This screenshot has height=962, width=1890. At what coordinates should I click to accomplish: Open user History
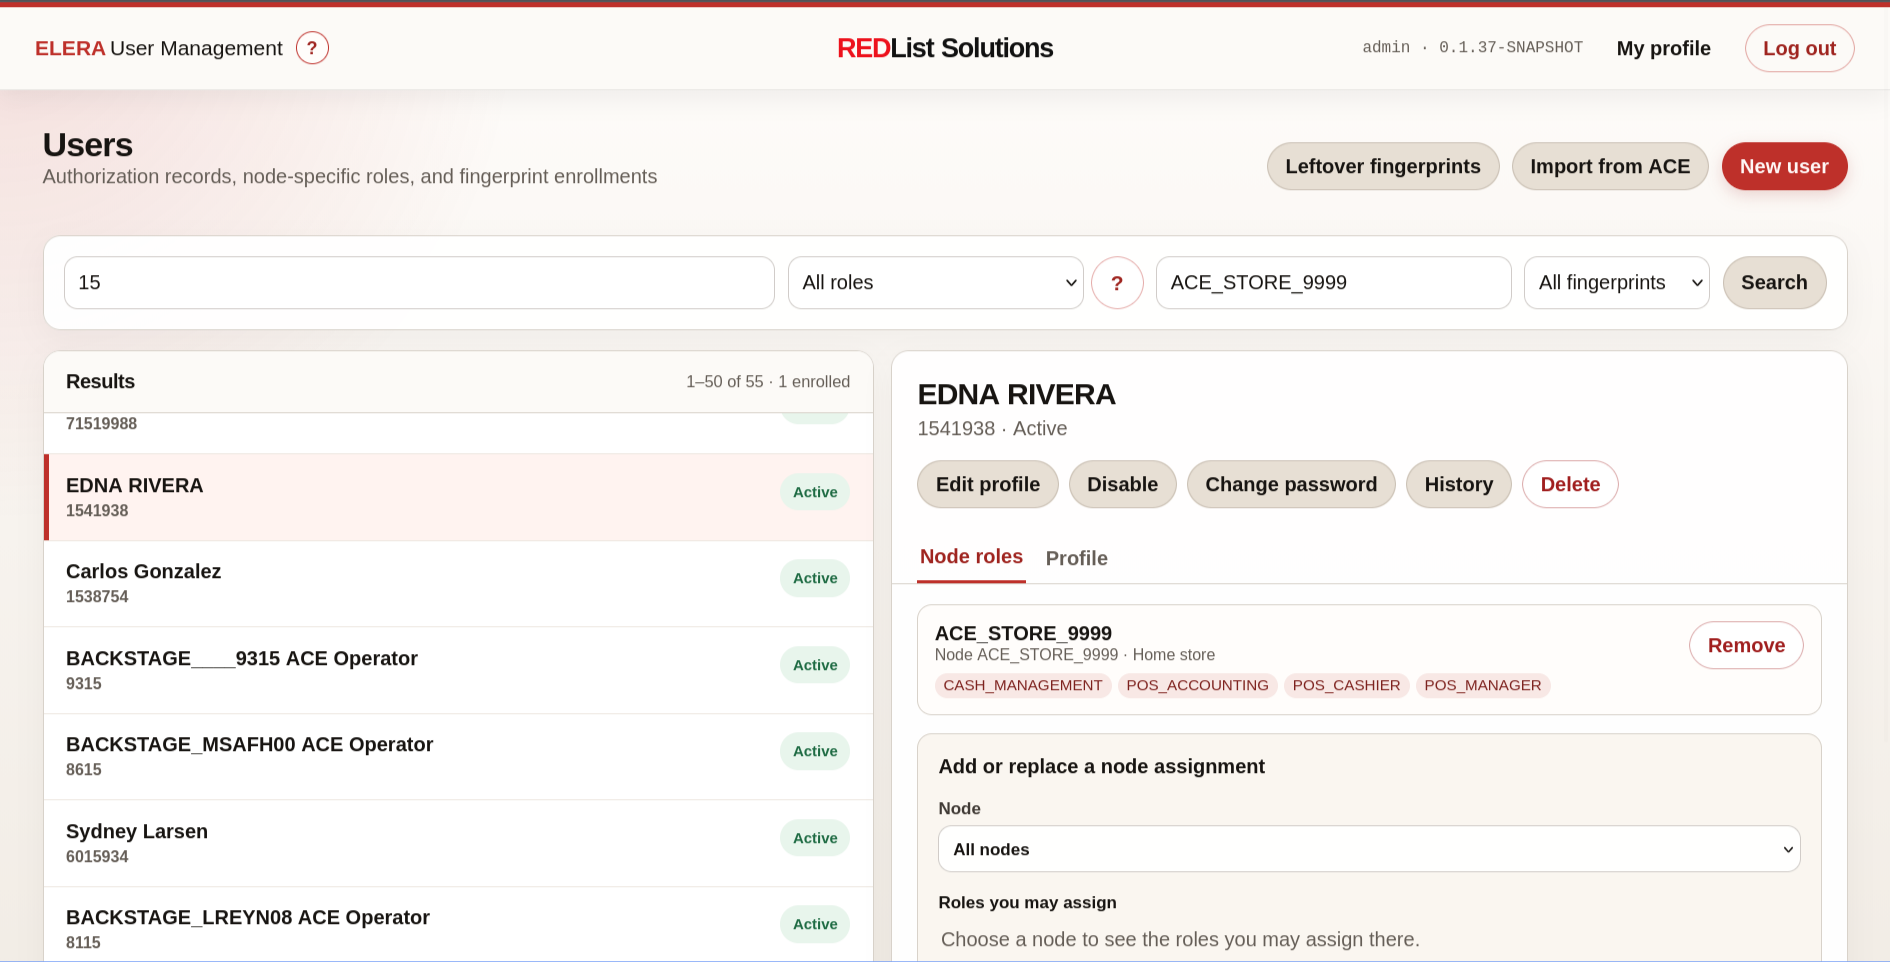pyautogui.click(x=1458, y=484)
